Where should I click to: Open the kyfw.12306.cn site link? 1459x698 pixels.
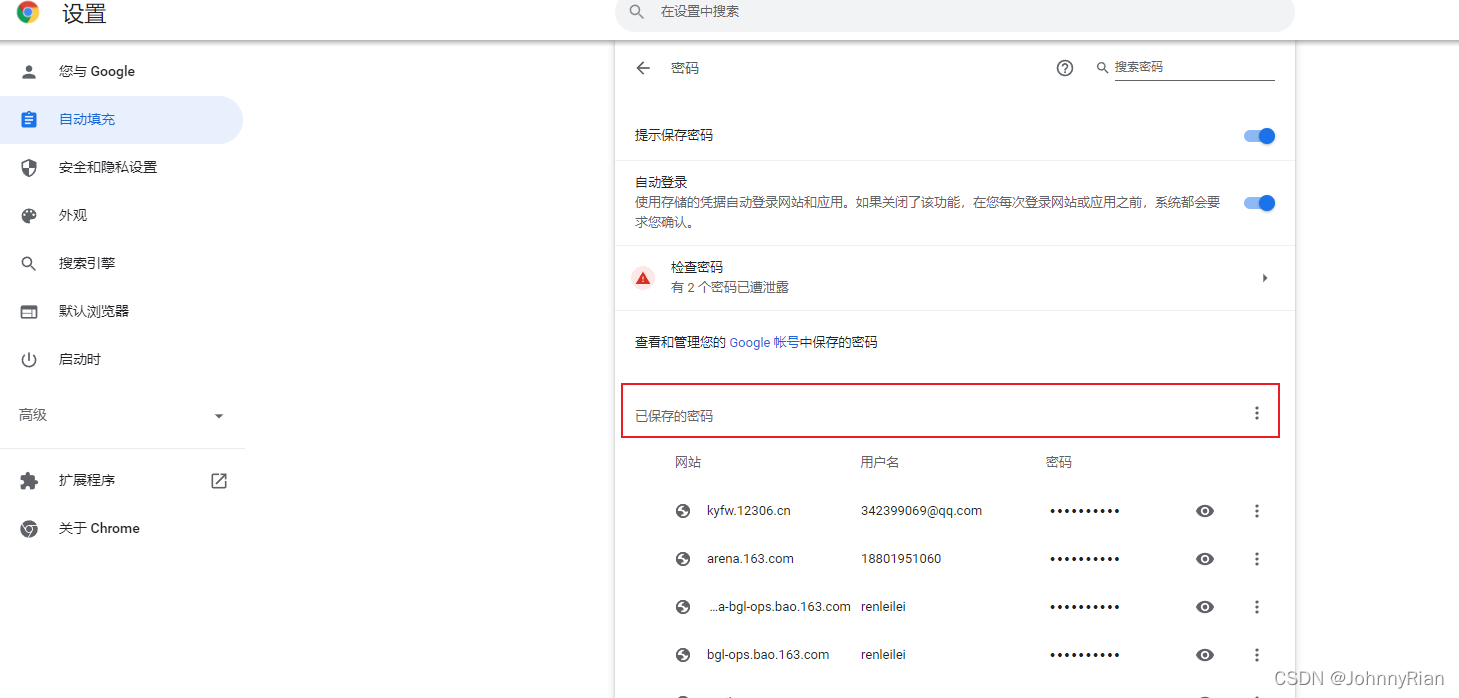pos(748,511)
